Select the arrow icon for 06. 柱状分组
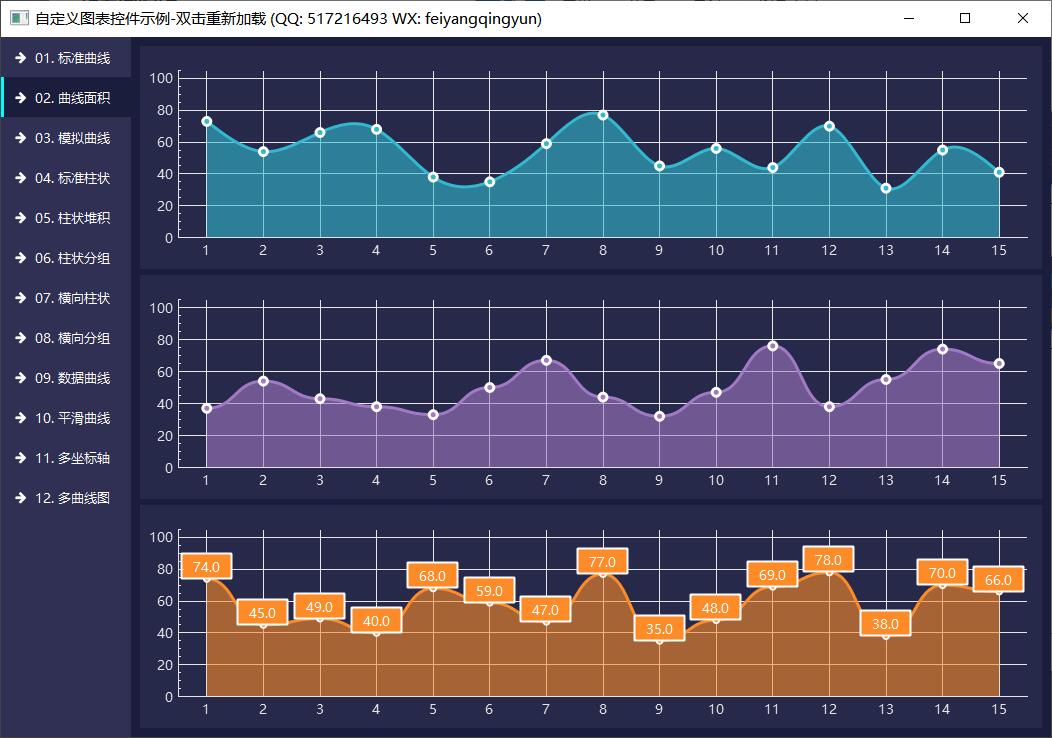 (x=21, y=258)
